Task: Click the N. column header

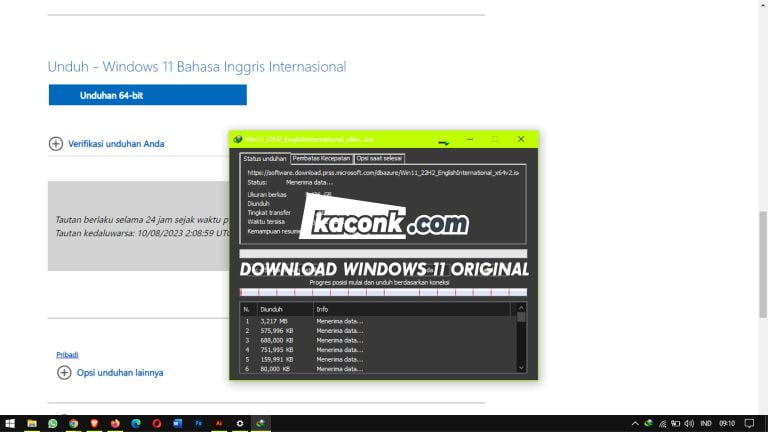Action: coord(248,310)
